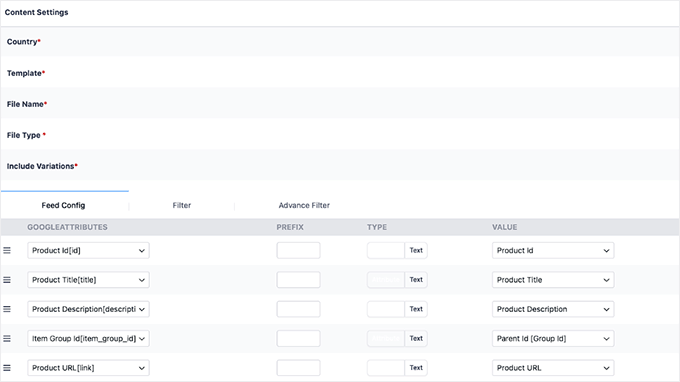Click the GOOGLEATTRIBUTES column header
Image resolution: width=680 pixels, height=382 pixels.
[67, 227]
